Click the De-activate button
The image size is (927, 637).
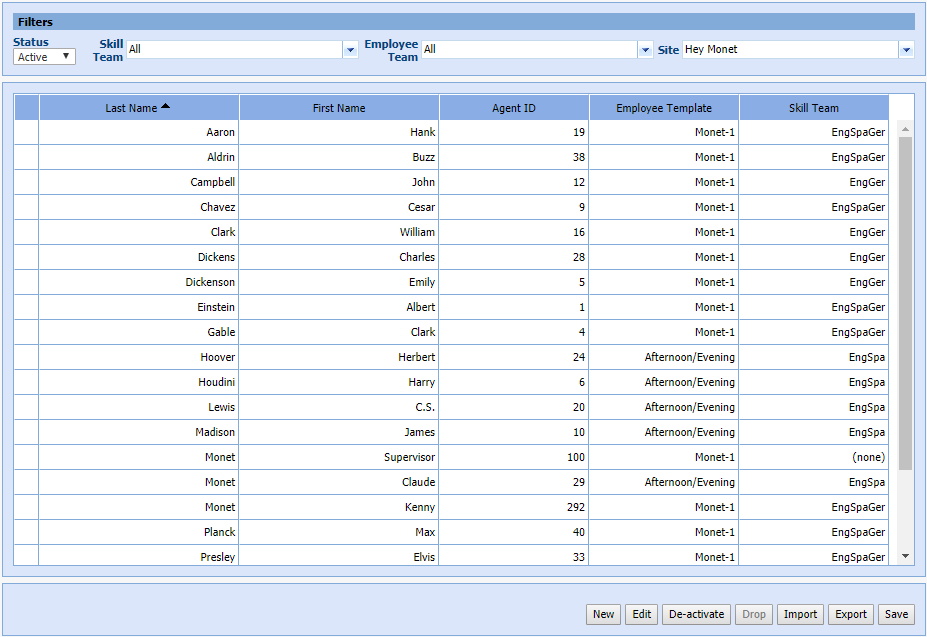tap(696, 614)
